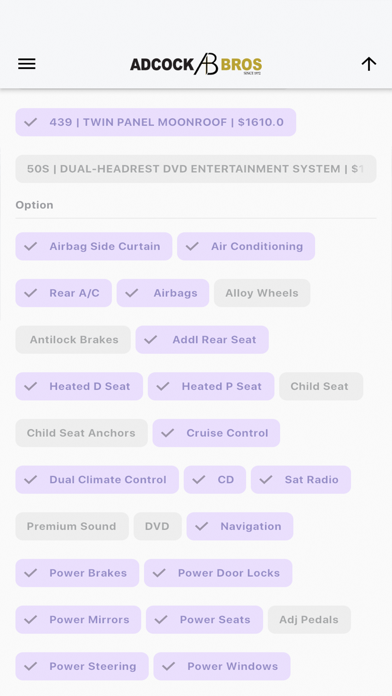The width and height of the screenshot is (392, 696).
Task: Open the hamburger menu
Action: tap(27, 64)
